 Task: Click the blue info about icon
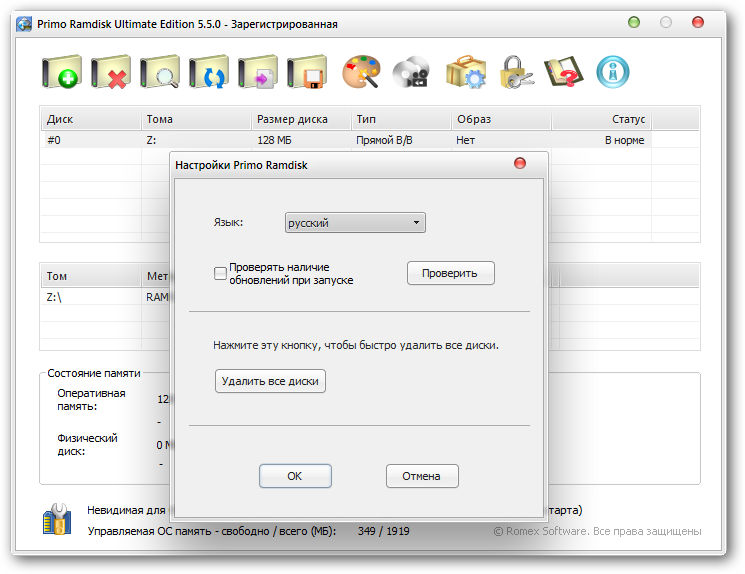point(613,72)
